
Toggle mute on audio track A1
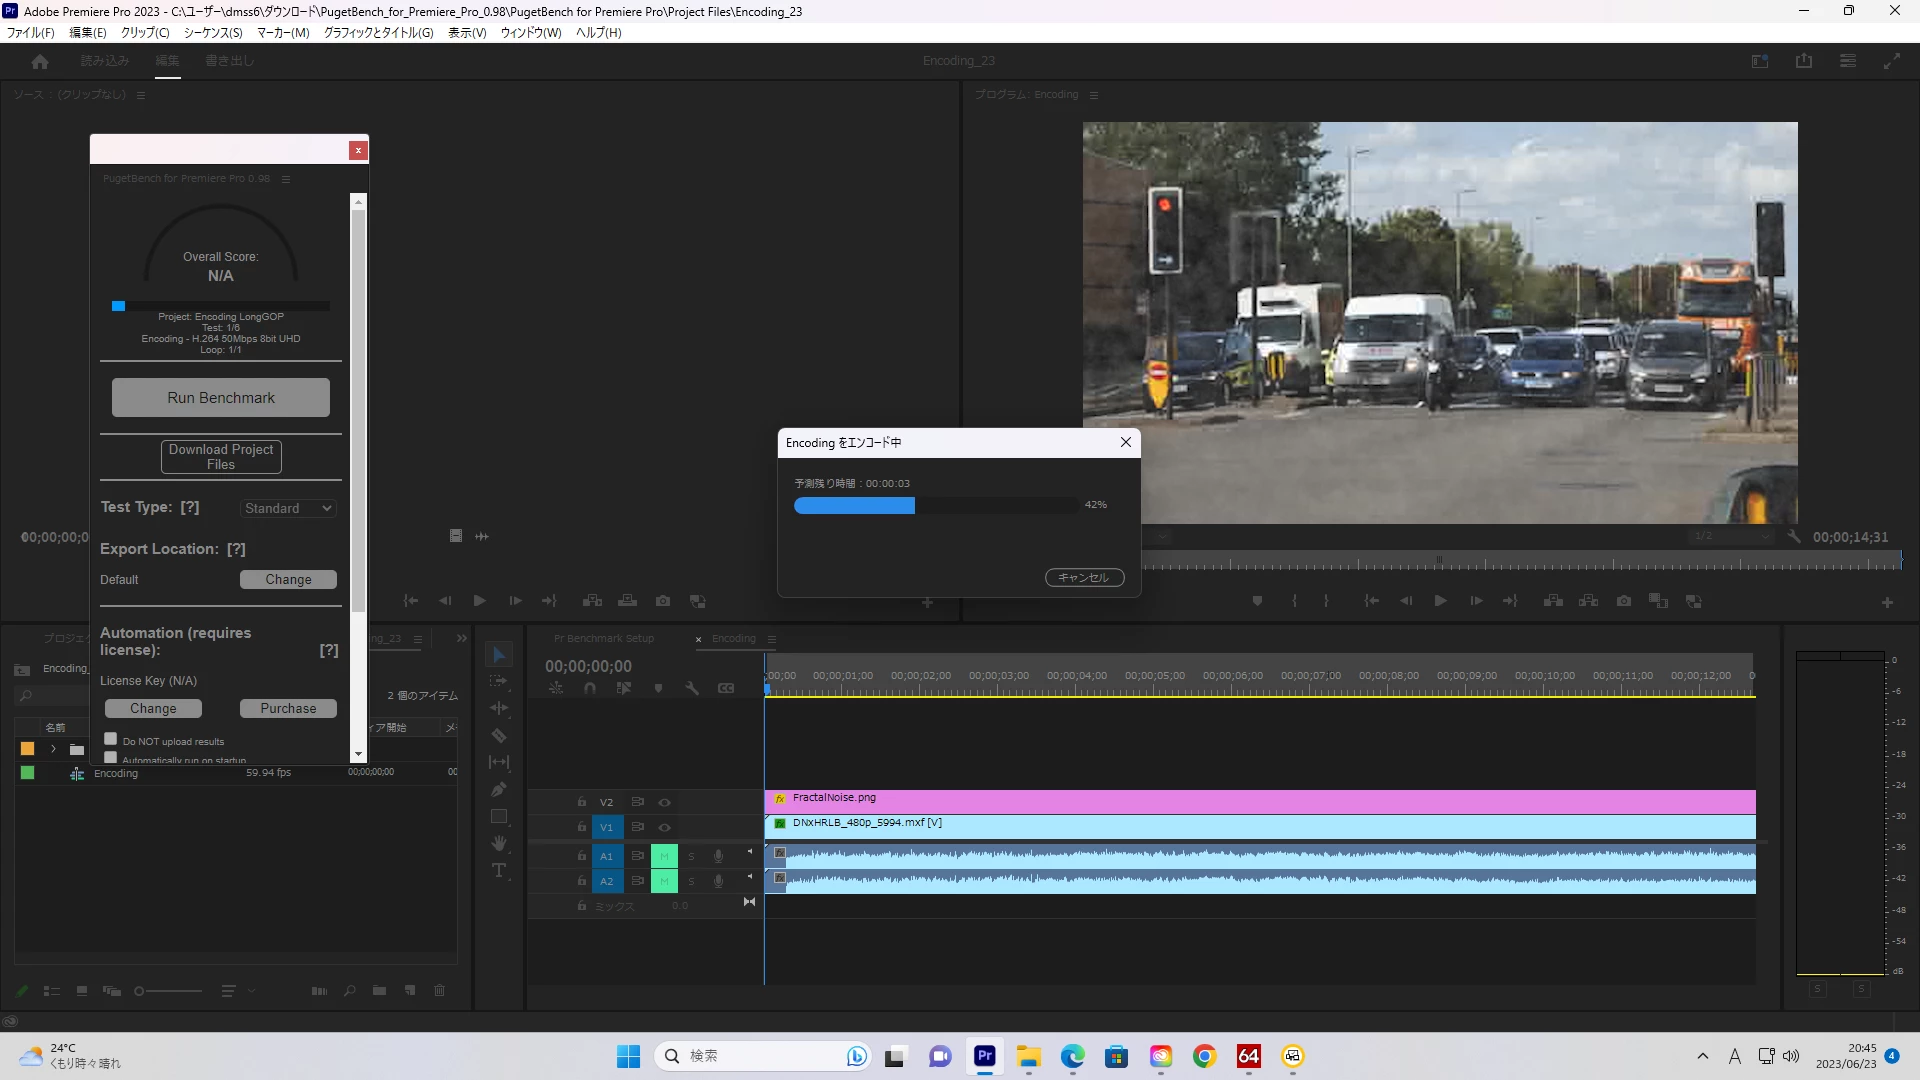664,856
